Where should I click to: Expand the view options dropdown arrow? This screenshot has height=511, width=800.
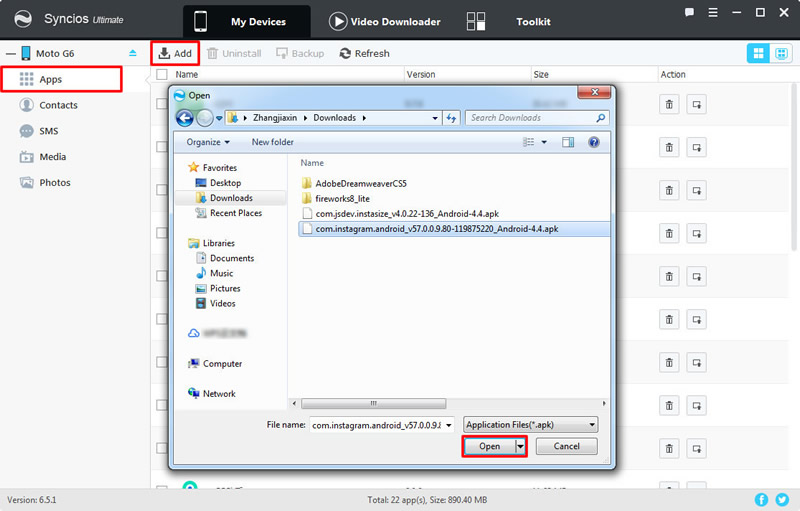544,142
